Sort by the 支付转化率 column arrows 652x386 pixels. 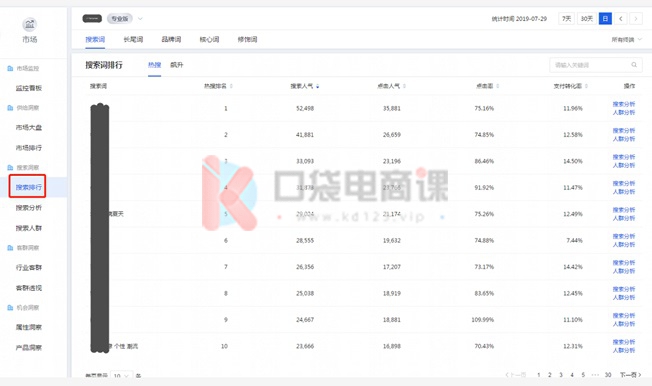tap(586, 86)
